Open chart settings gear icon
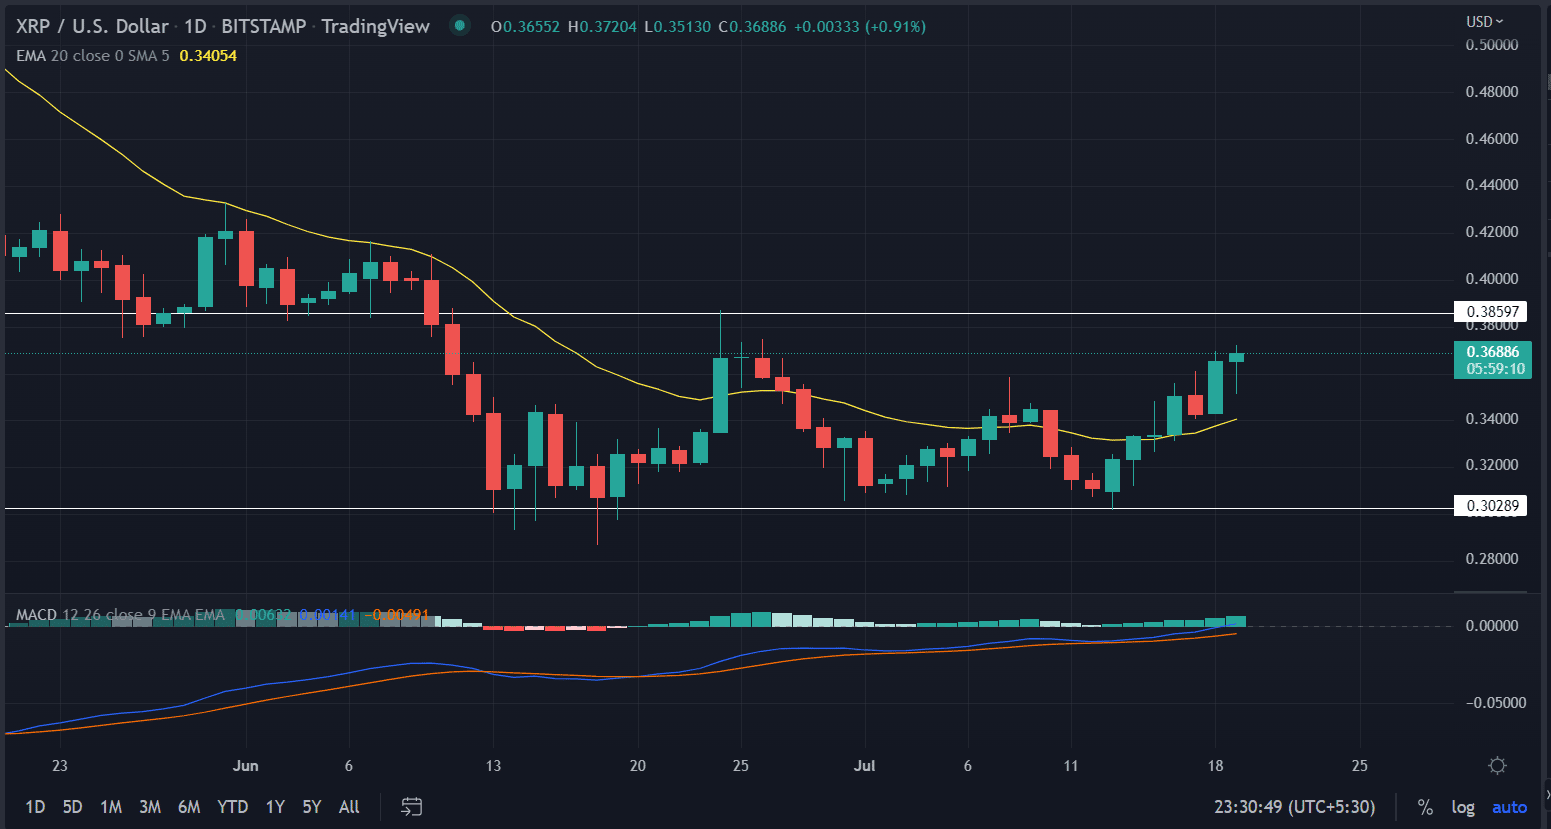Viewport: 1551px width, 829px height. click(1497, 766)
